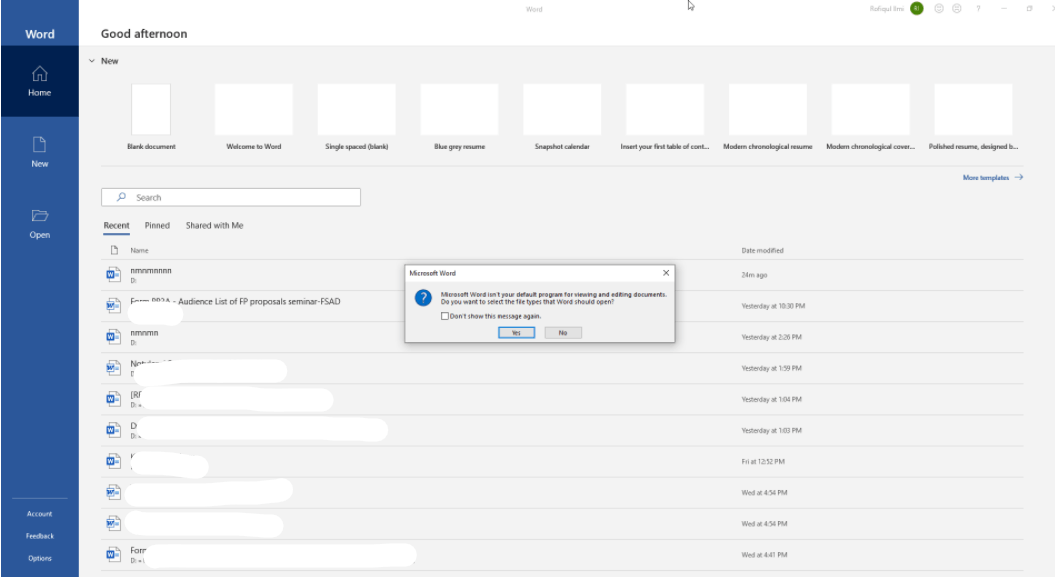Open Insert your first table of contents template
1055x577 pixels.
pos(665,110)
